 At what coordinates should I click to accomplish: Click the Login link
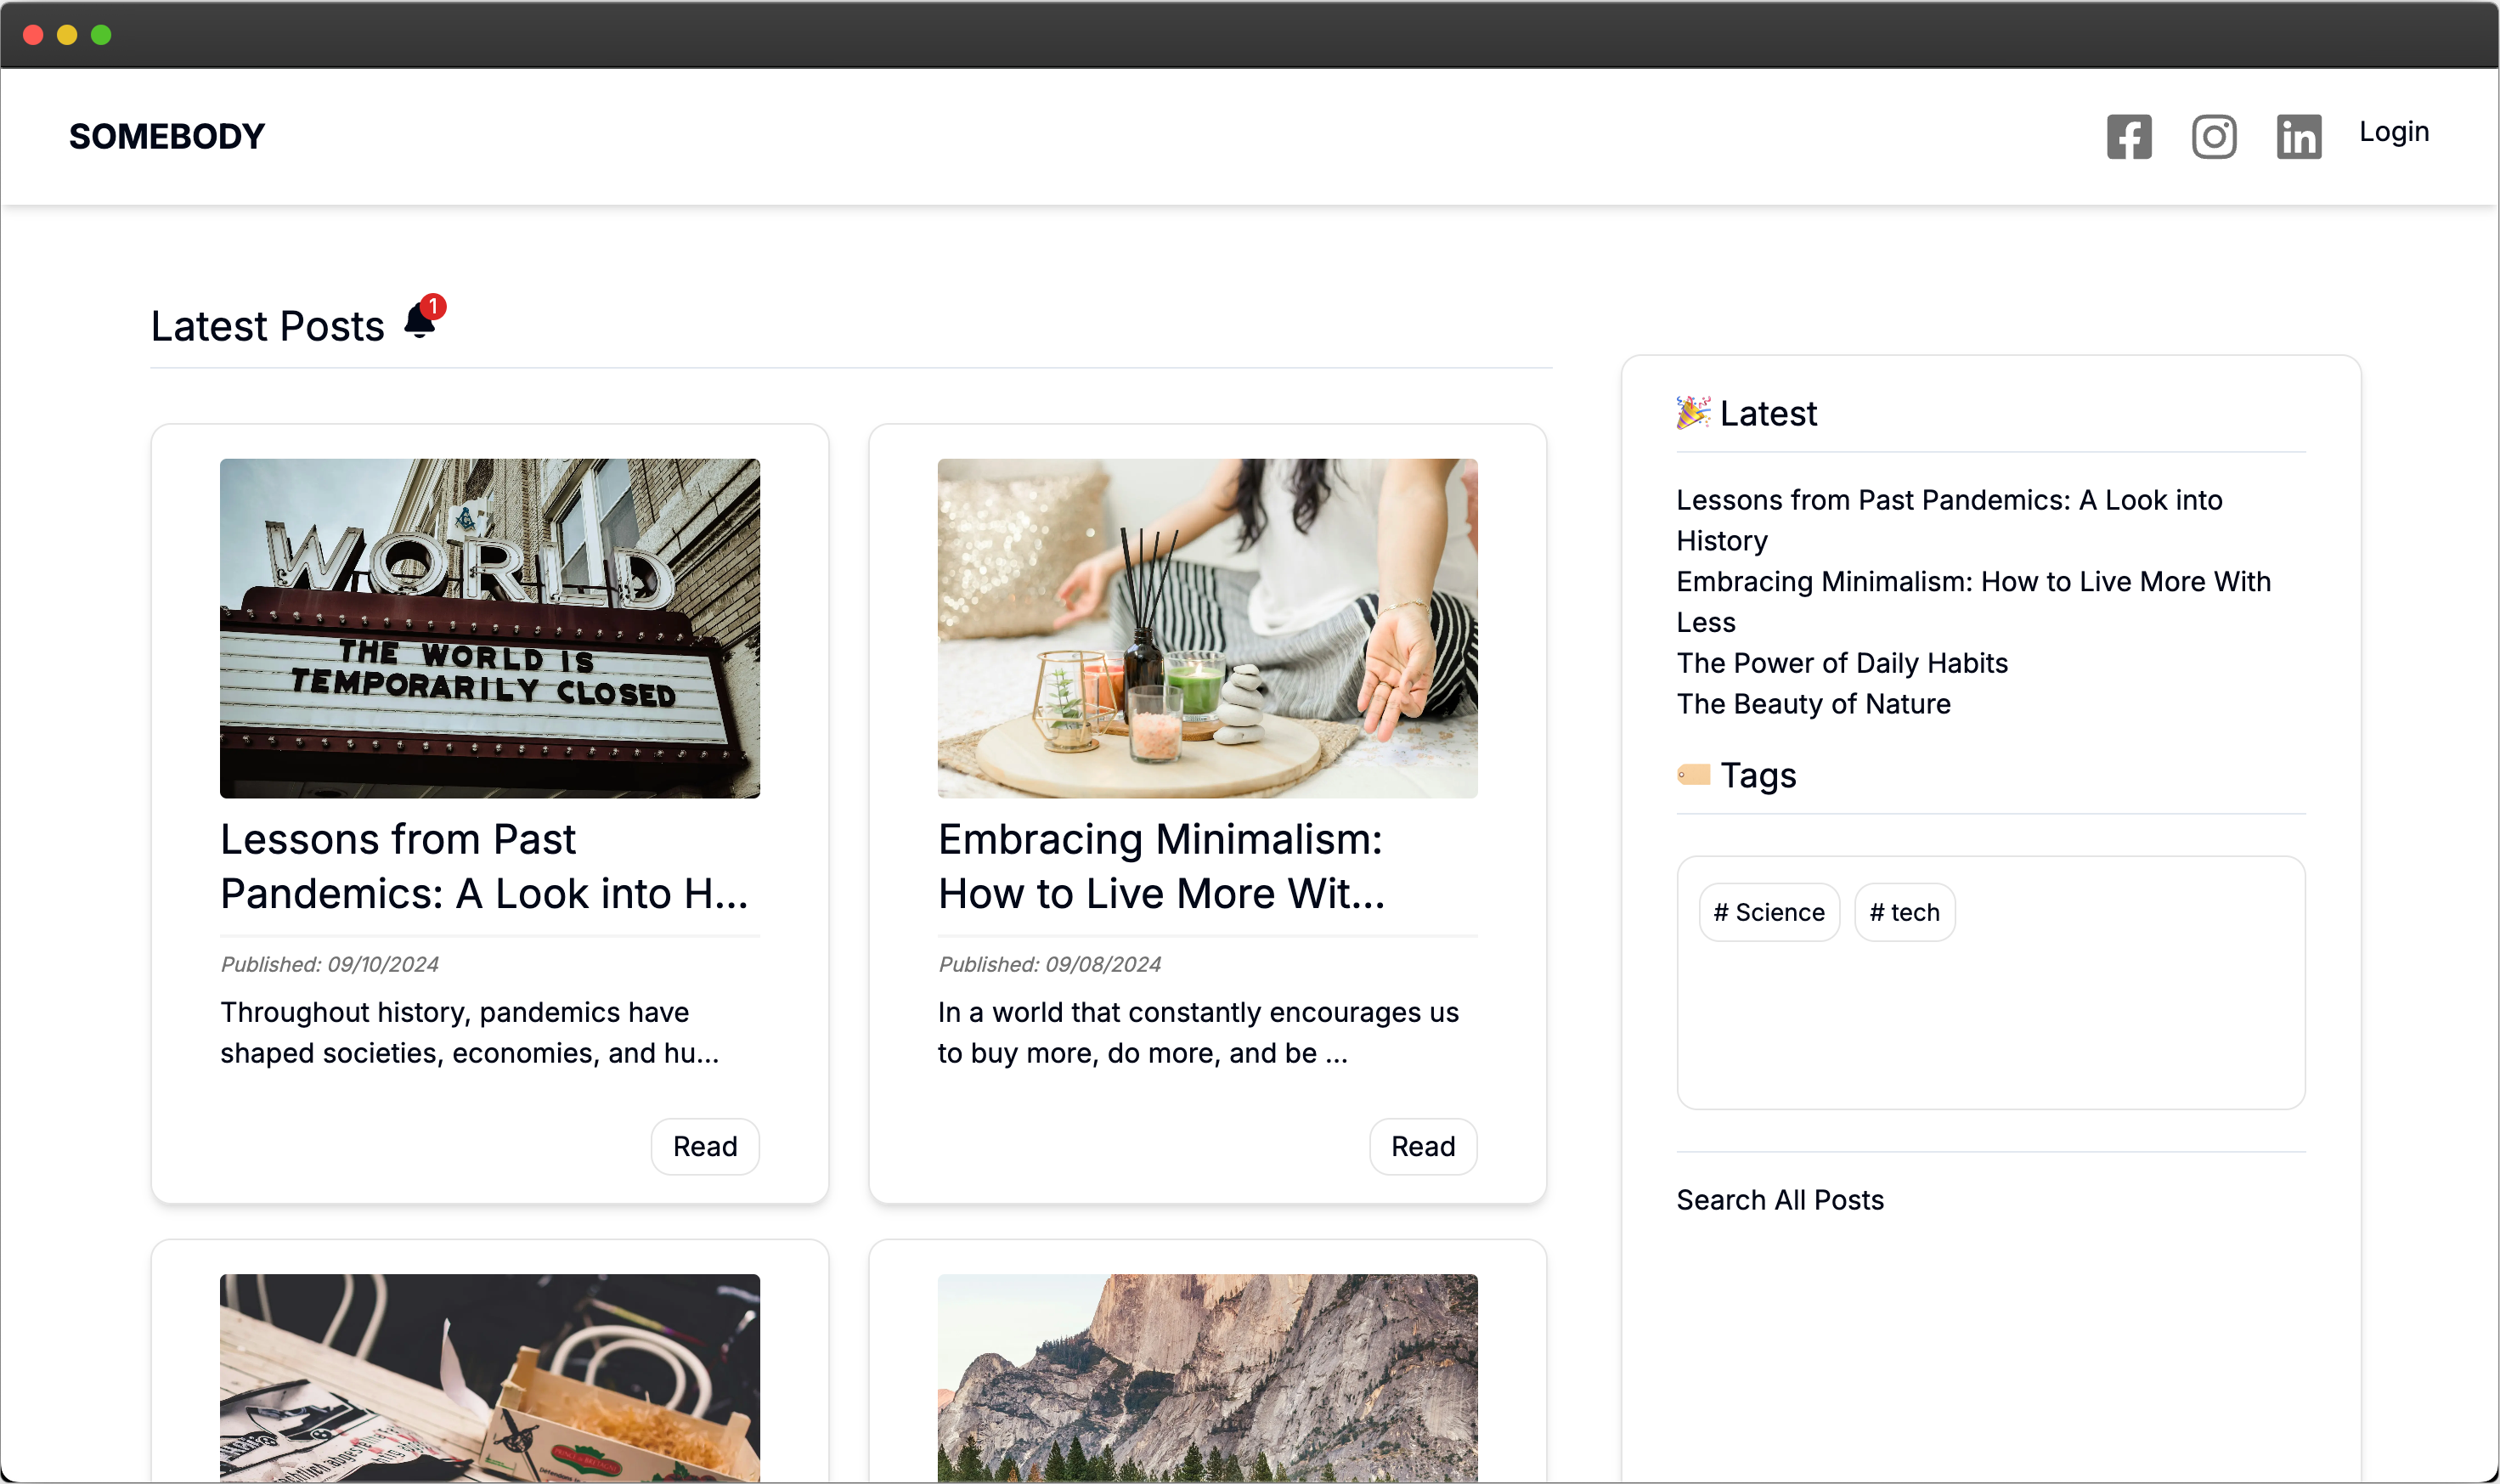[2393, 132]
